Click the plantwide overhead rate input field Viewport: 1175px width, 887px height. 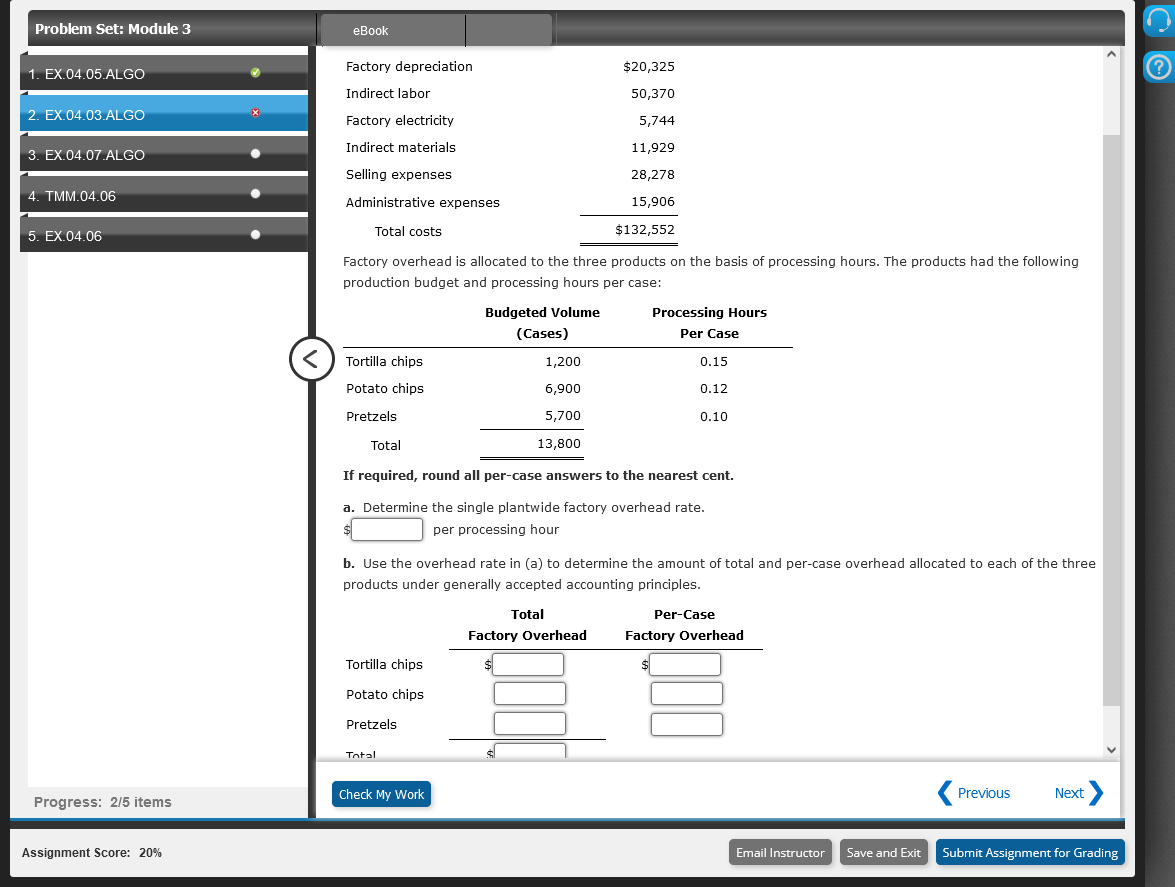[387, 530]
